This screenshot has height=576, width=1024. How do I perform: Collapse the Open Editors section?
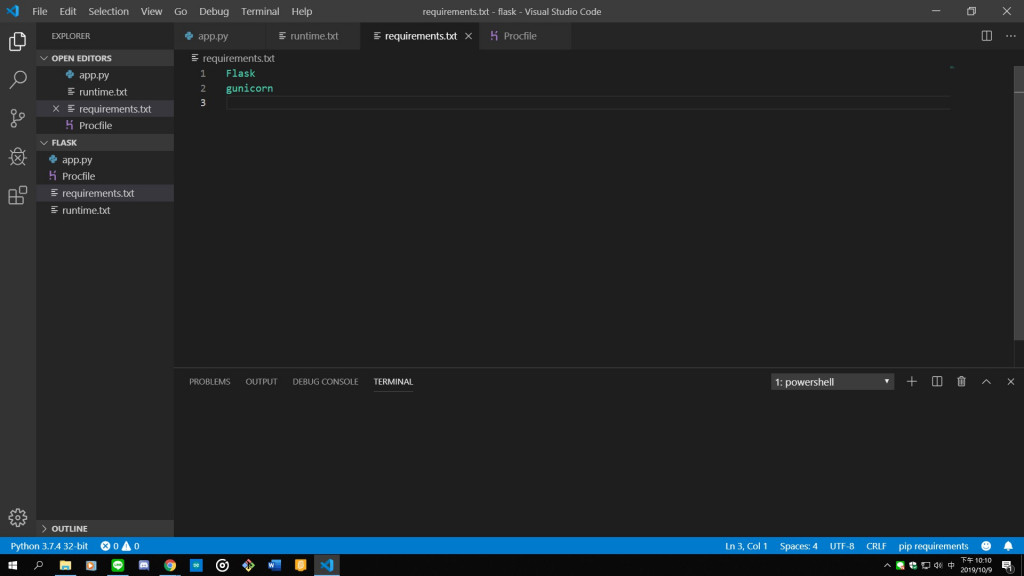[x=104, y=58]
